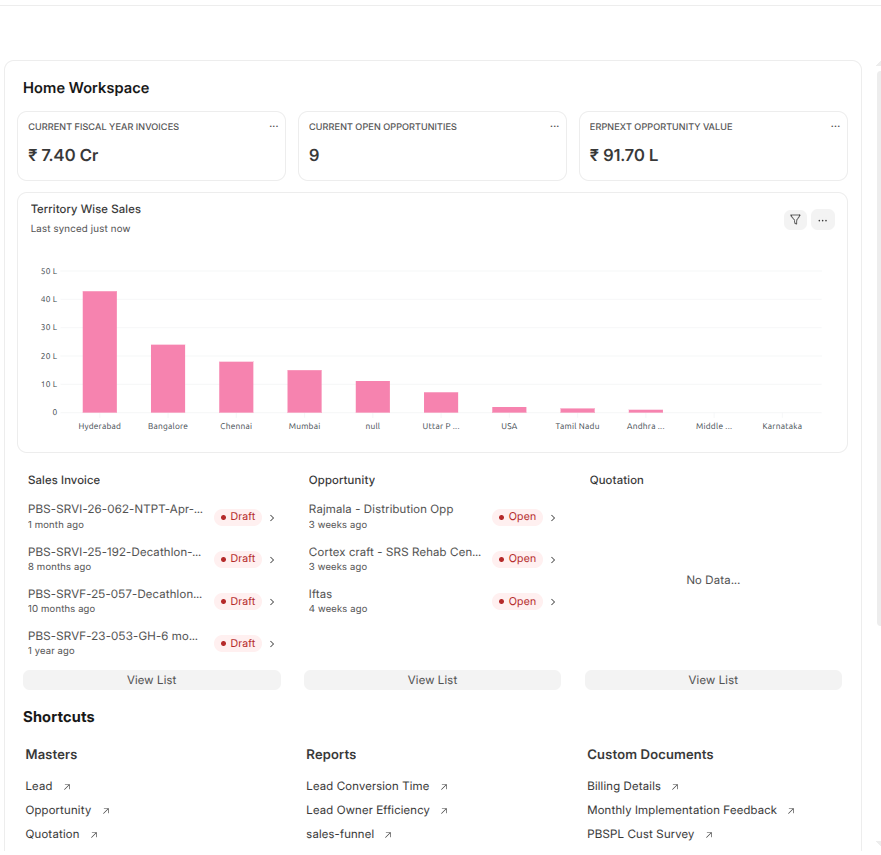Open ellipsis menu on ERPNext Opportunity Value card
The image size is (881, 855).
(835, 126)
